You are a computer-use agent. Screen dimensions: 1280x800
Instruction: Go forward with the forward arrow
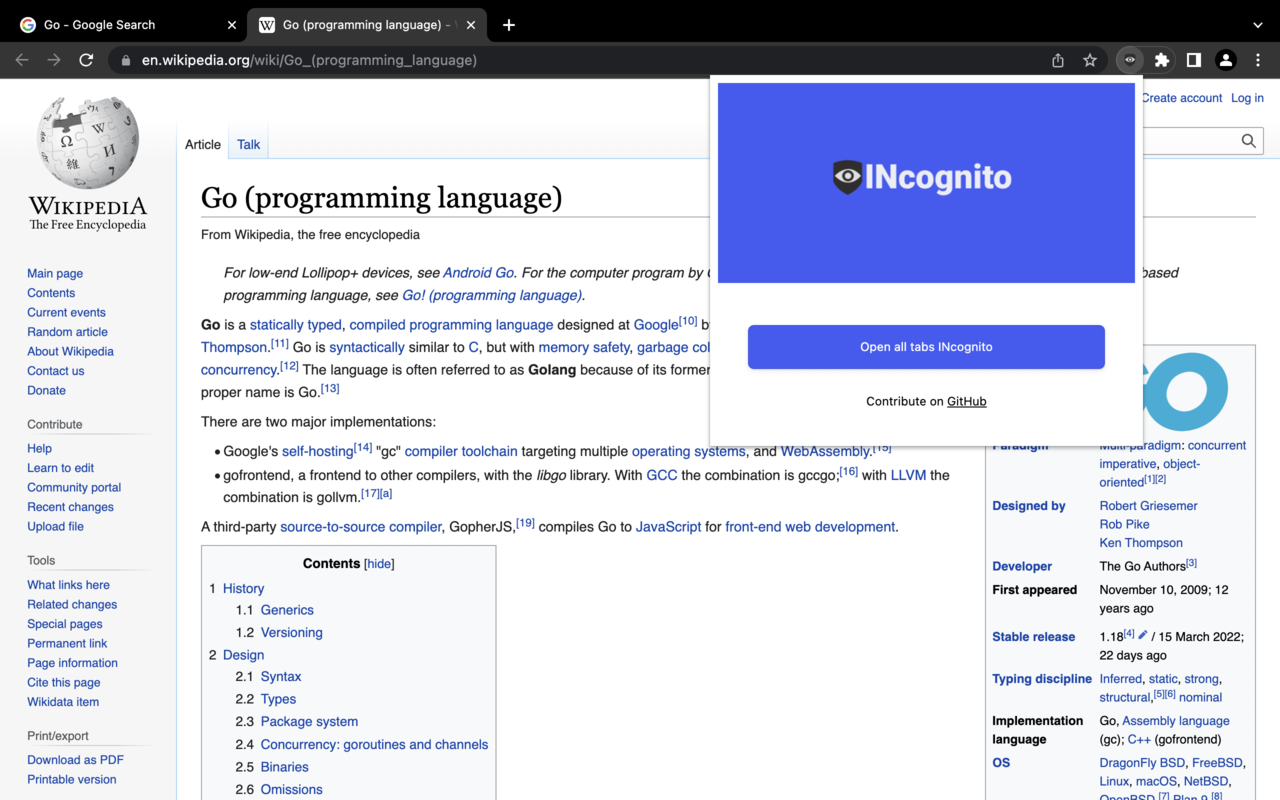[x=54, y=60]
